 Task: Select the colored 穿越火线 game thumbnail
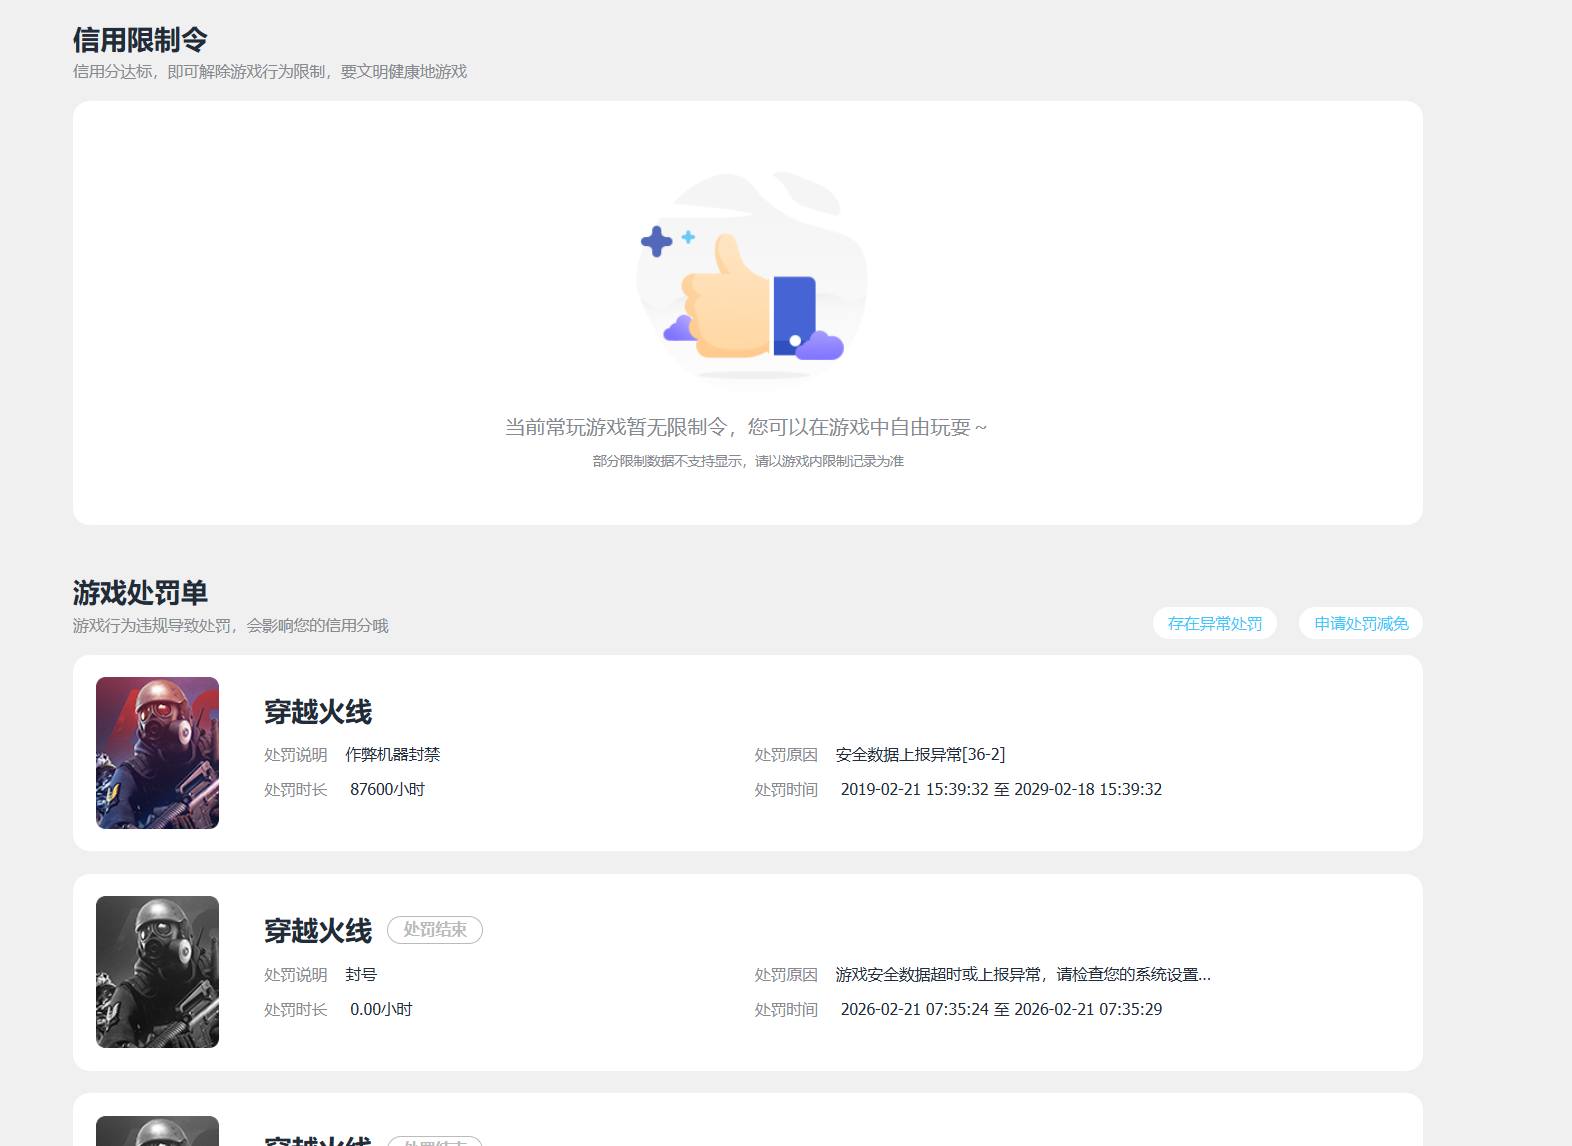click(157, 753)
